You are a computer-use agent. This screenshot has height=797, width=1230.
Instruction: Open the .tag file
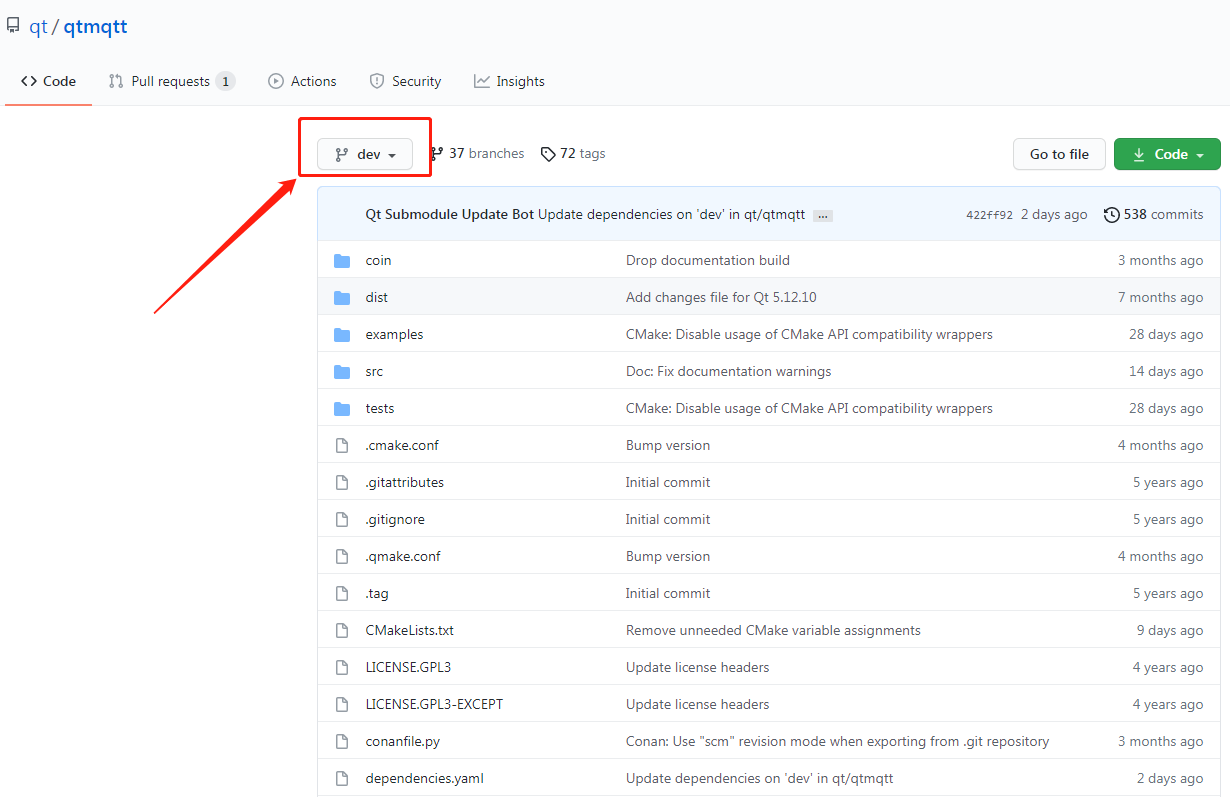[x=377, y=594]
